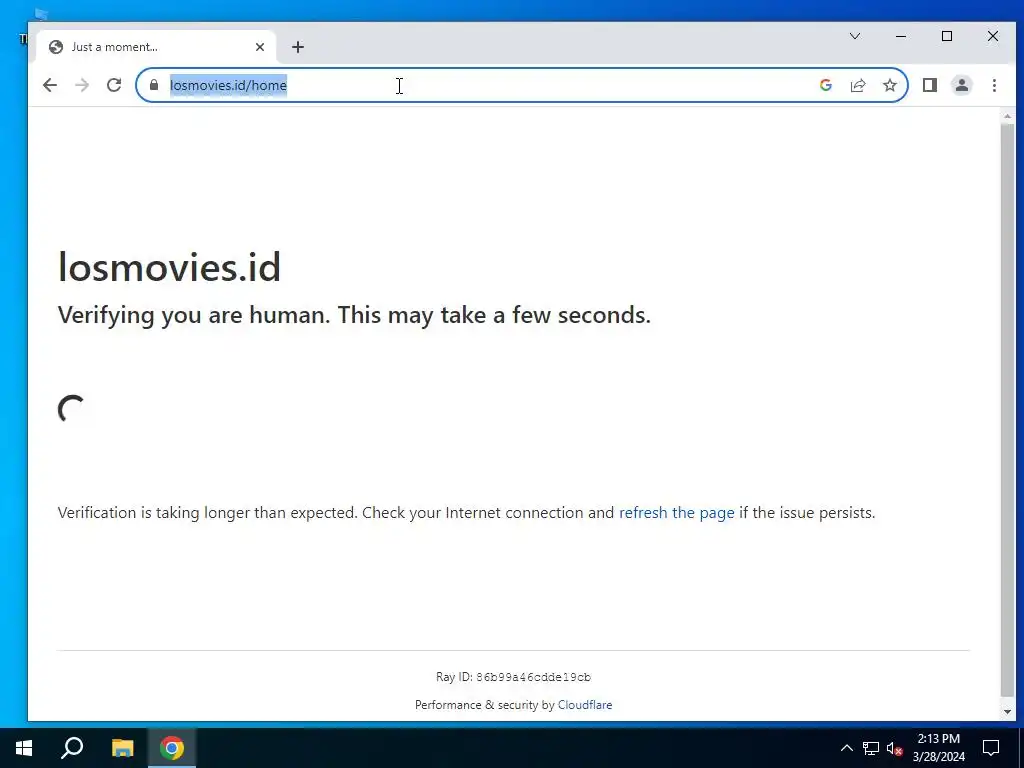Click the Chrome taskbar icon

pos(172,748)
